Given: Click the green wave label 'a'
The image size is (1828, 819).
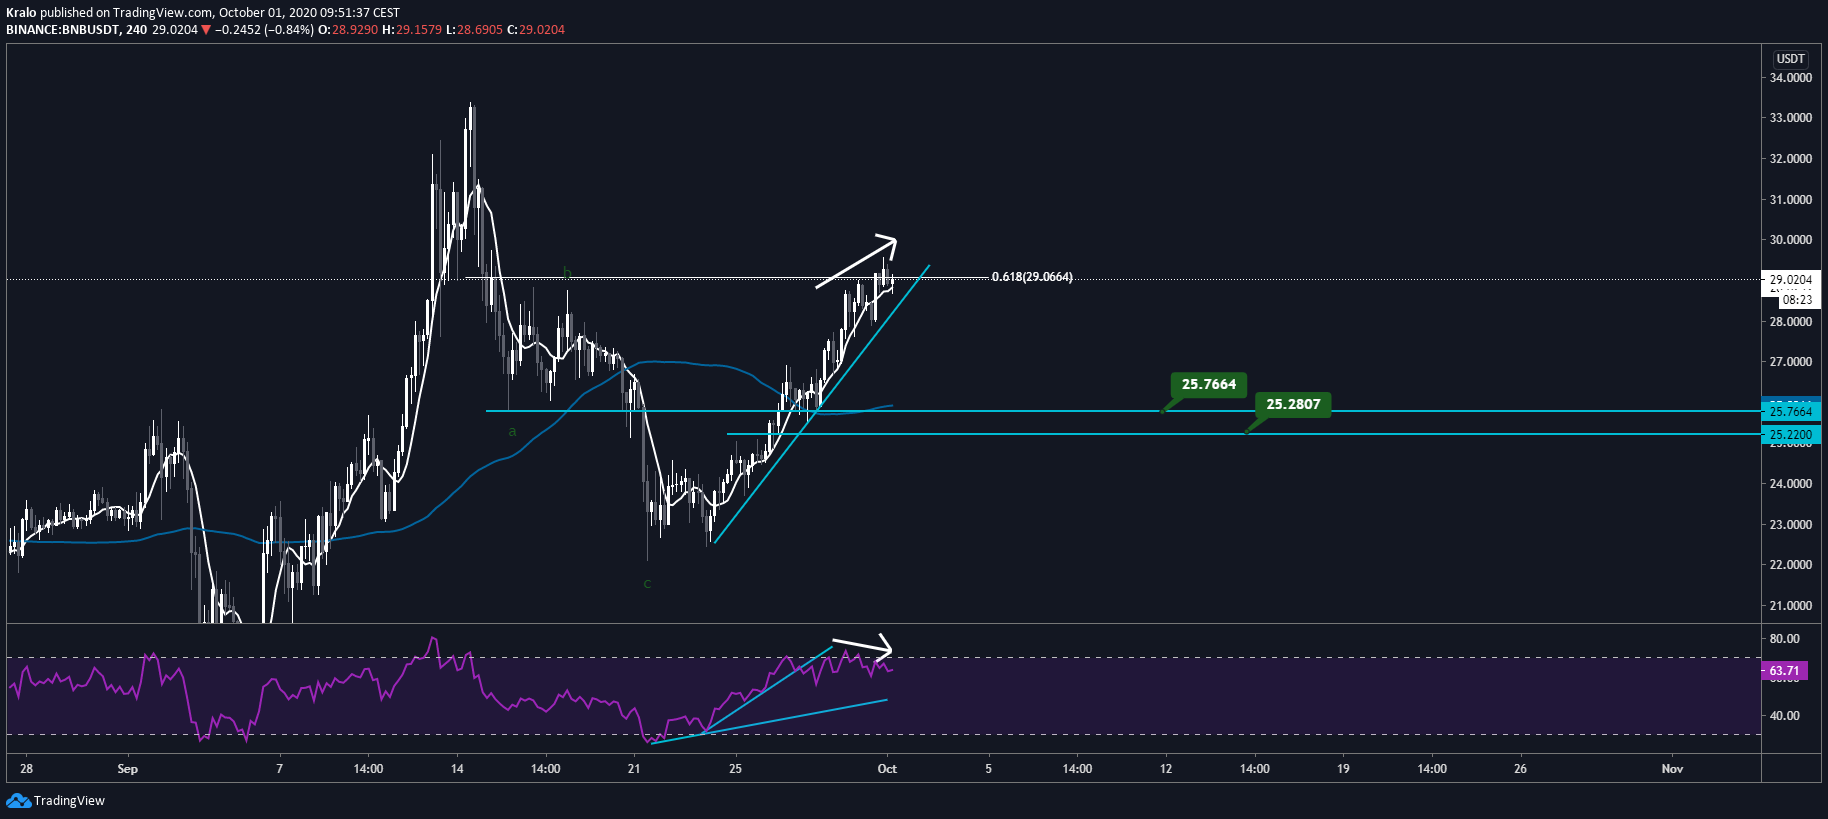Looking at the screenshot, I should coord(512,432).
